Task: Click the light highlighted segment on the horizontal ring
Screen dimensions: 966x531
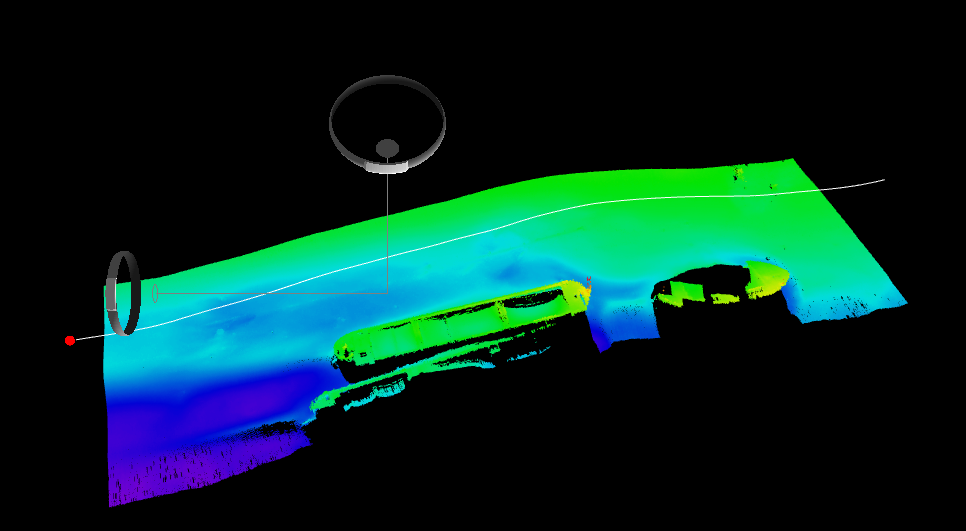Action: click(387, 167)
